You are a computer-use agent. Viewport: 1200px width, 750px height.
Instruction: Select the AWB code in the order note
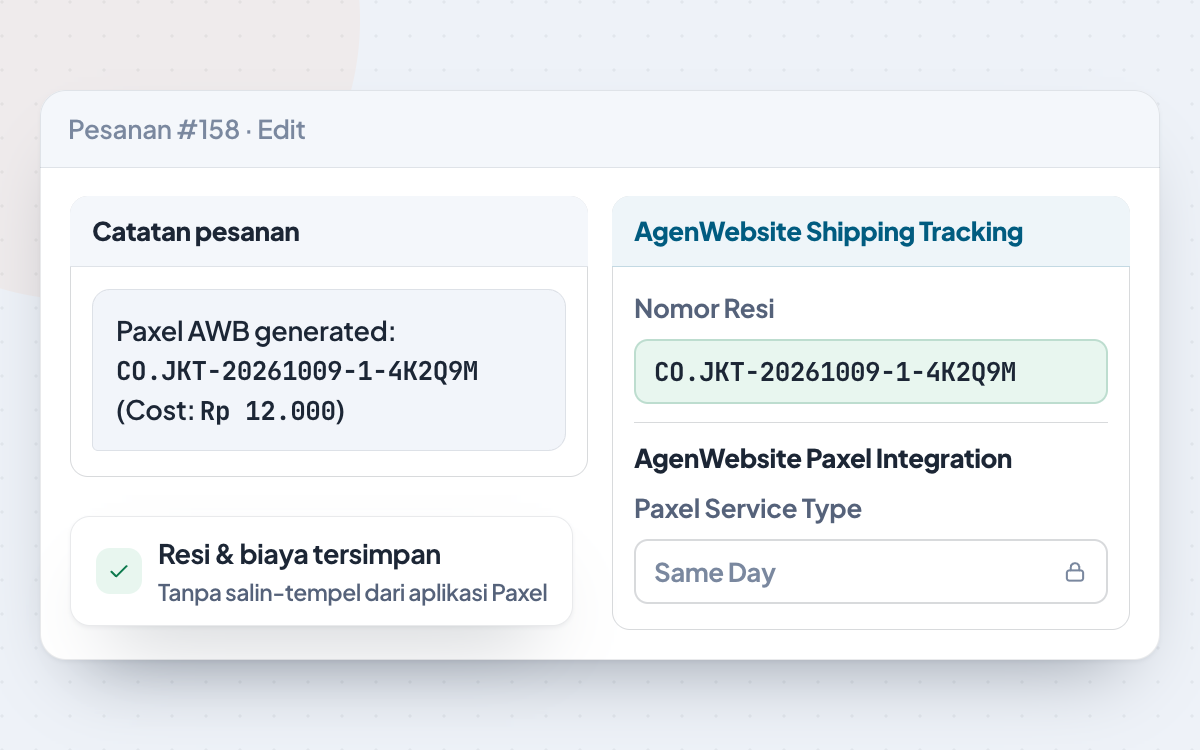pos(297,372)
